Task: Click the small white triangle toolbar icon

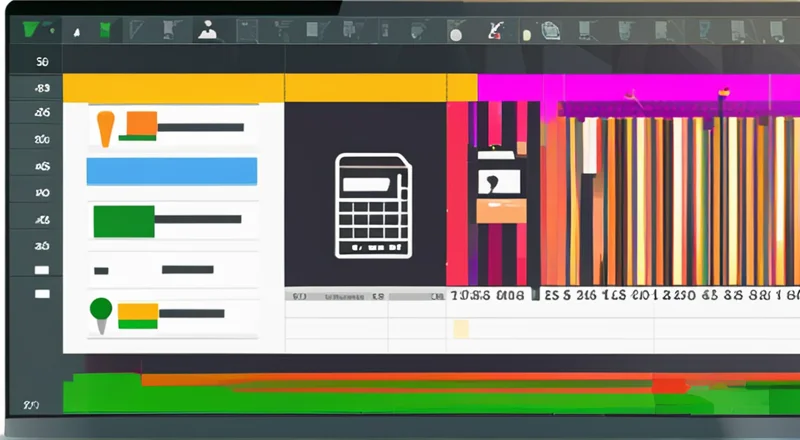Action: [77, 32]
